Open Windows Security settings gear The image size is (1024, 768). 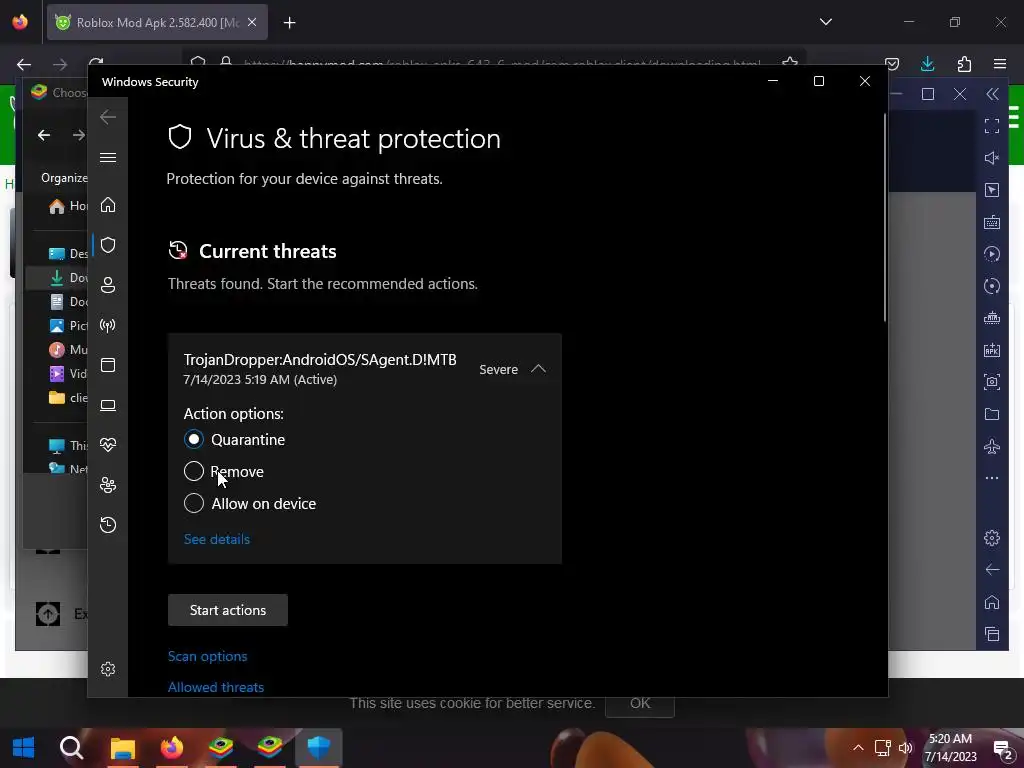tap(108, 669)
